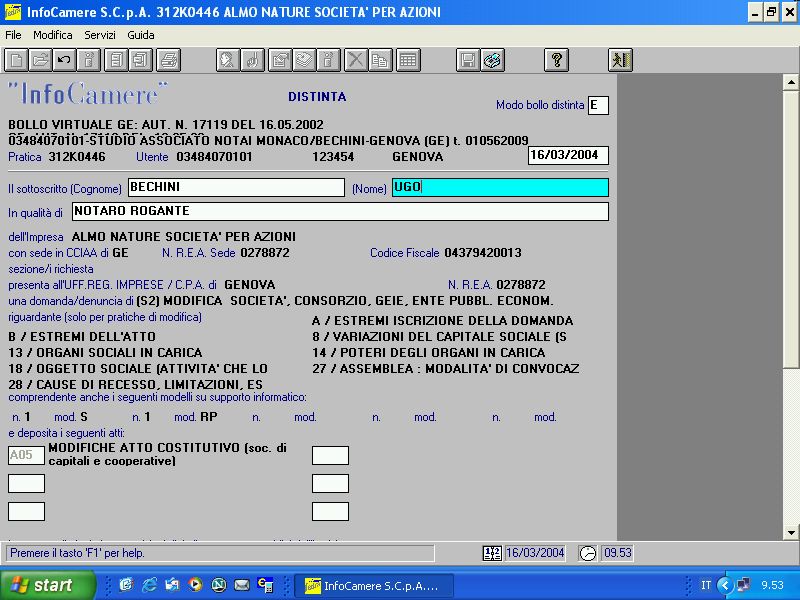Screen dimensions: 800x600
Task: Expand hidden tray icons with the arrow
Action: (724, 585)
